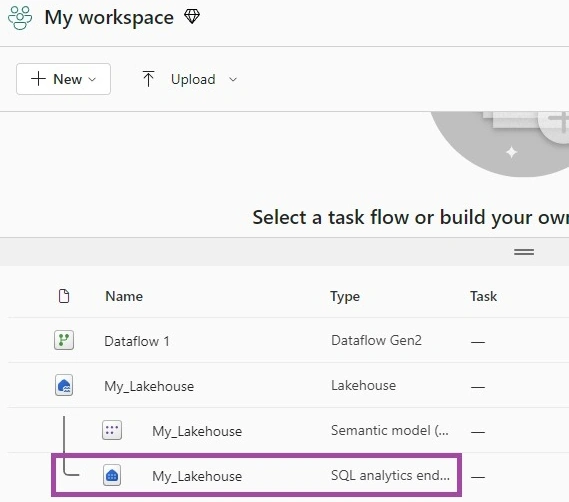Grab the task flow panel resize handle
Screen dimensions: 569x502
[524, 252]
